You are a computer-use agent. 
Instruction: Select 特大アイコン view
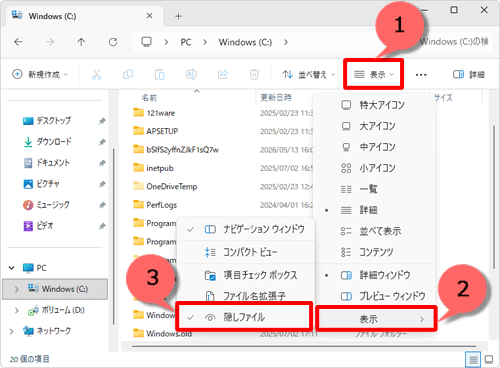[x=375, y=105]
